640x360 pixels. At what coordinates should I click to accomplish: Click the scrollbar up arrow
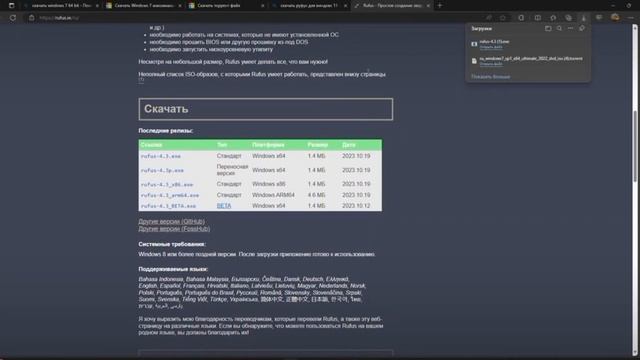pyautogui.click(x=635, y=27)
